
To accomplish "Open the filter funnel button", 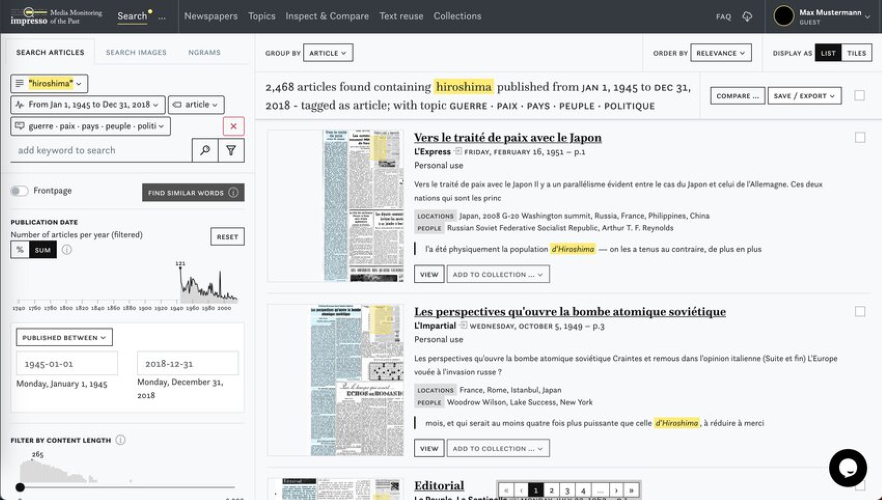I will 231,150.
